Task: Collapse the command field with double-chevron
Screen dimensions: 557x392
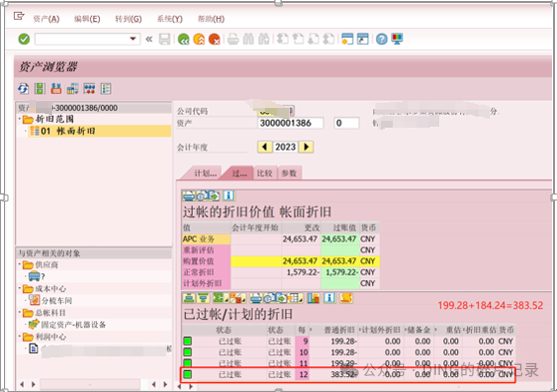Action: point(149,39)
